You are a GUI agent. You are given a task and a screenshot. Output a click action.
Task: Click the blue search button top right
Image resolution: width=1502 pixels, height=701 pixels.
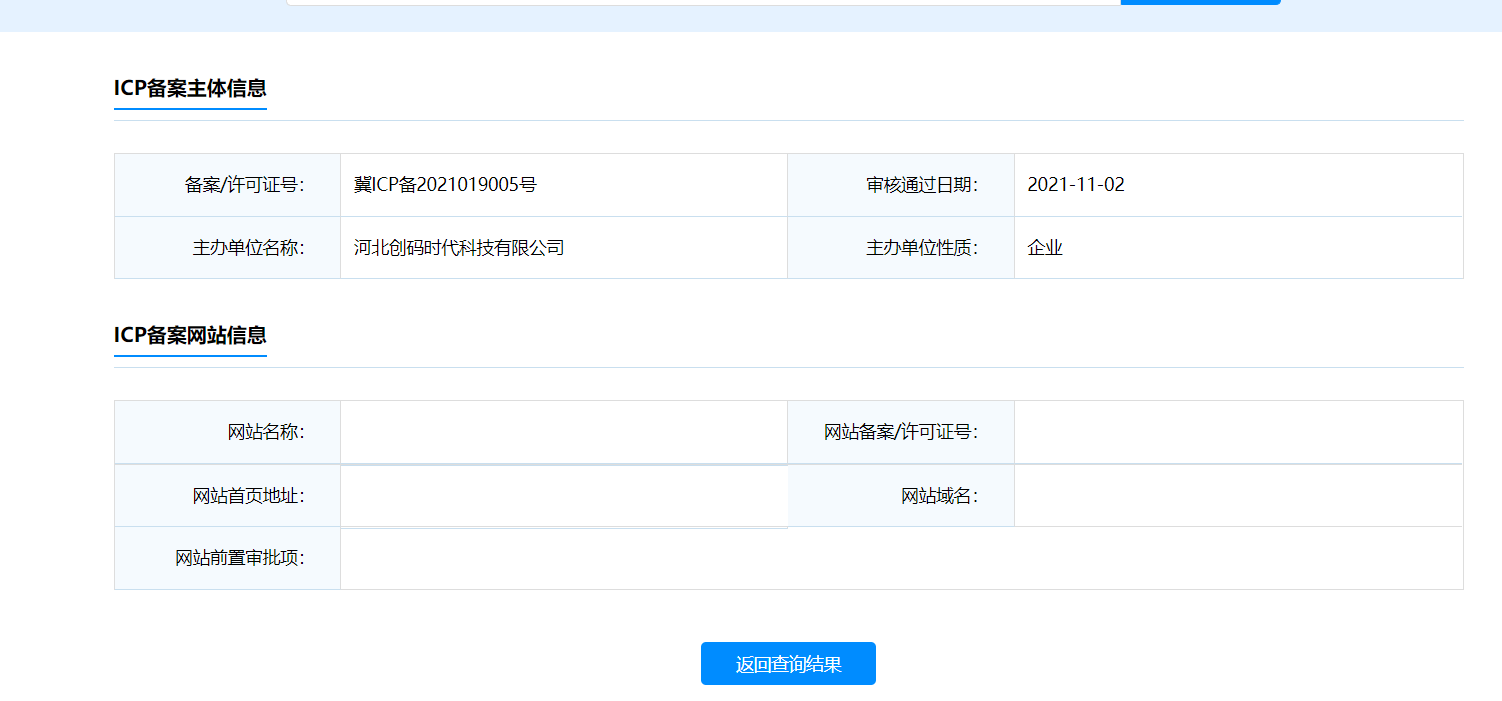(x=1199, y=2)
